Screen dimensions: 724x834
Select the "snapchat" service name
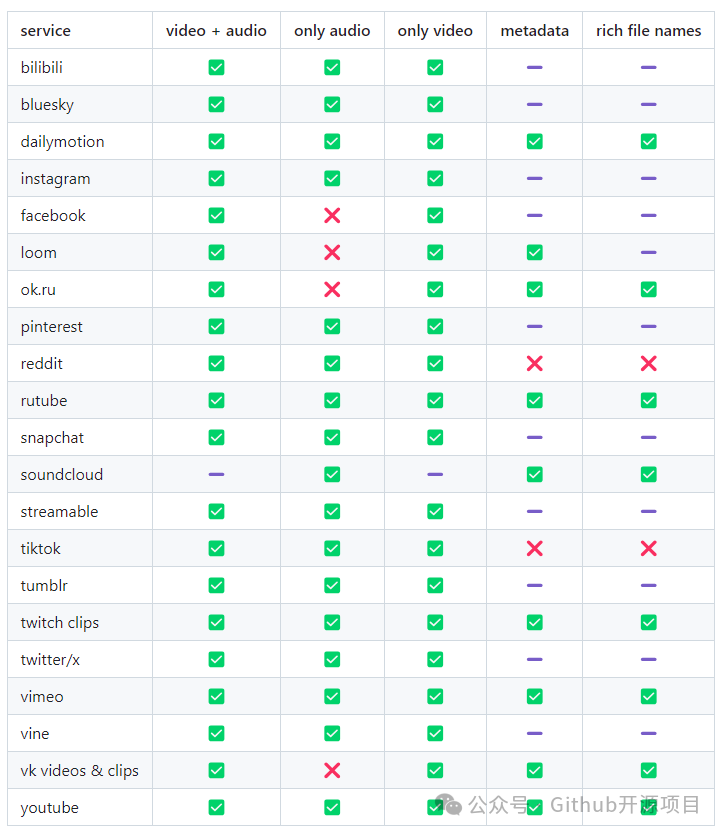(x=52, y=438)
